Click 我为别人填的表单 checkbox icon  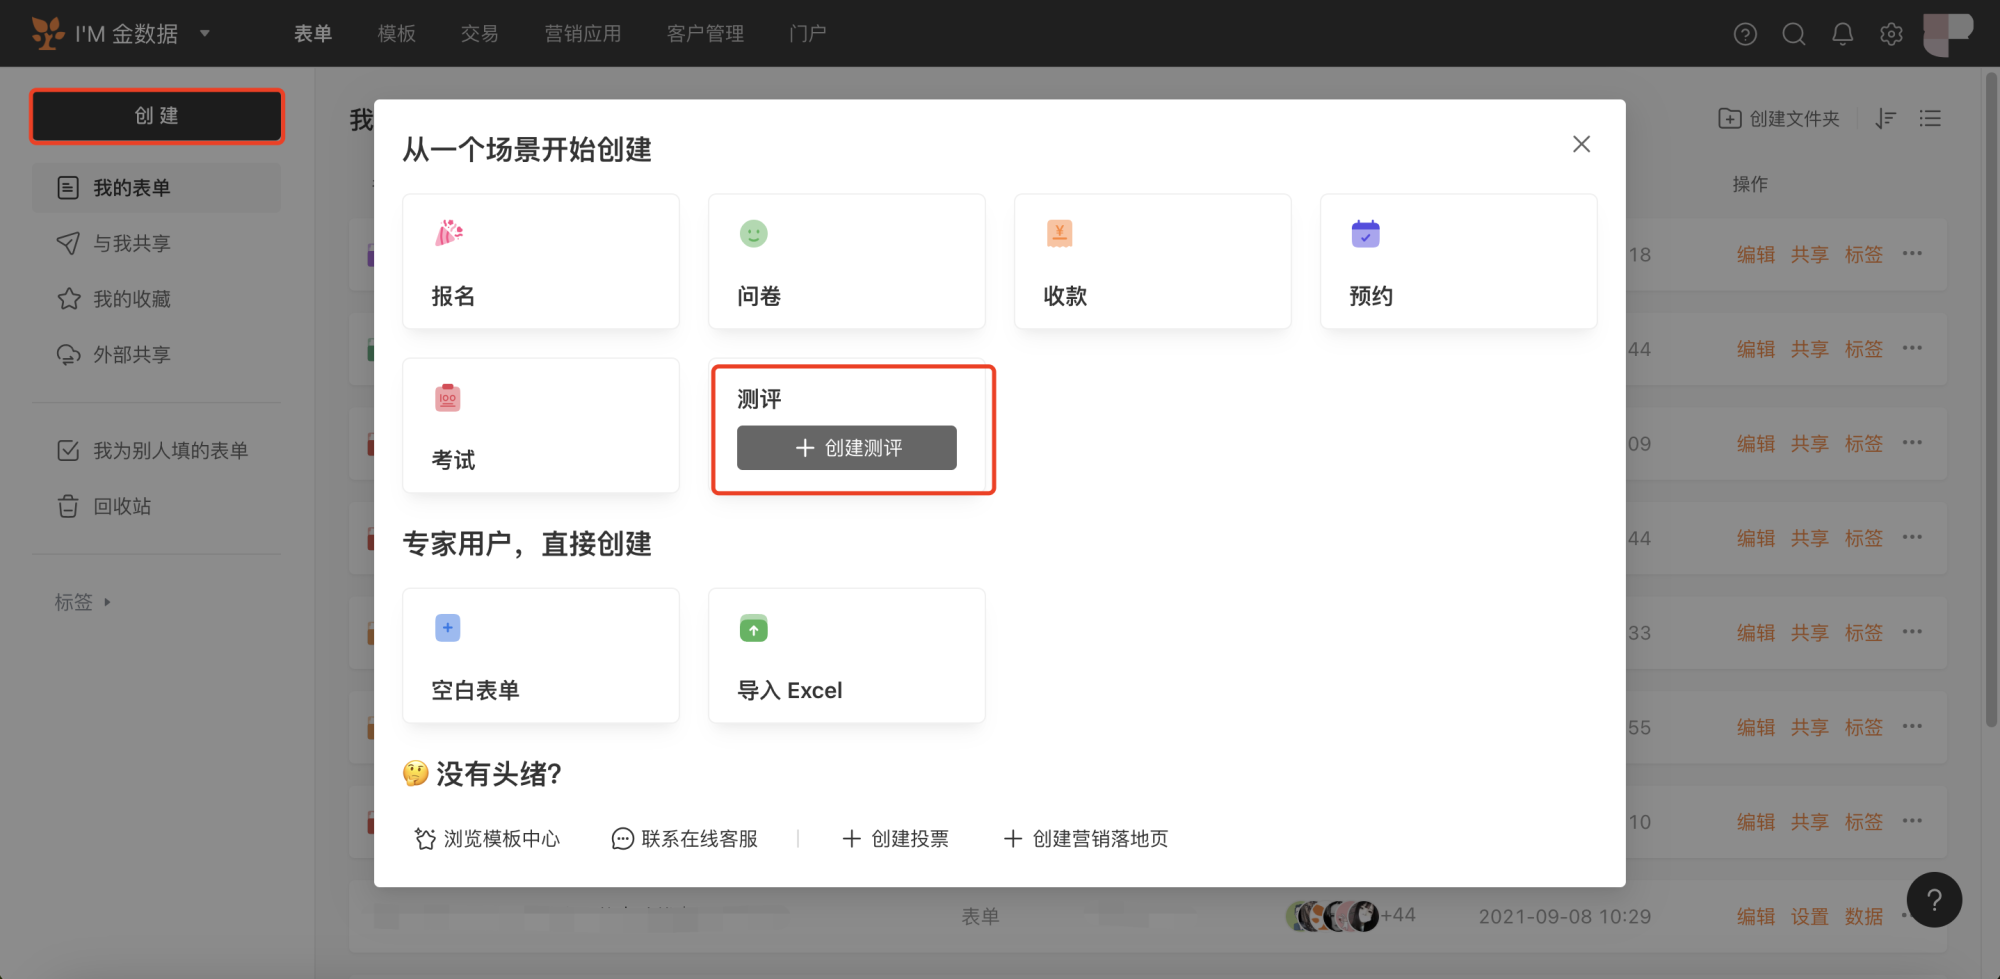point(68,450)
